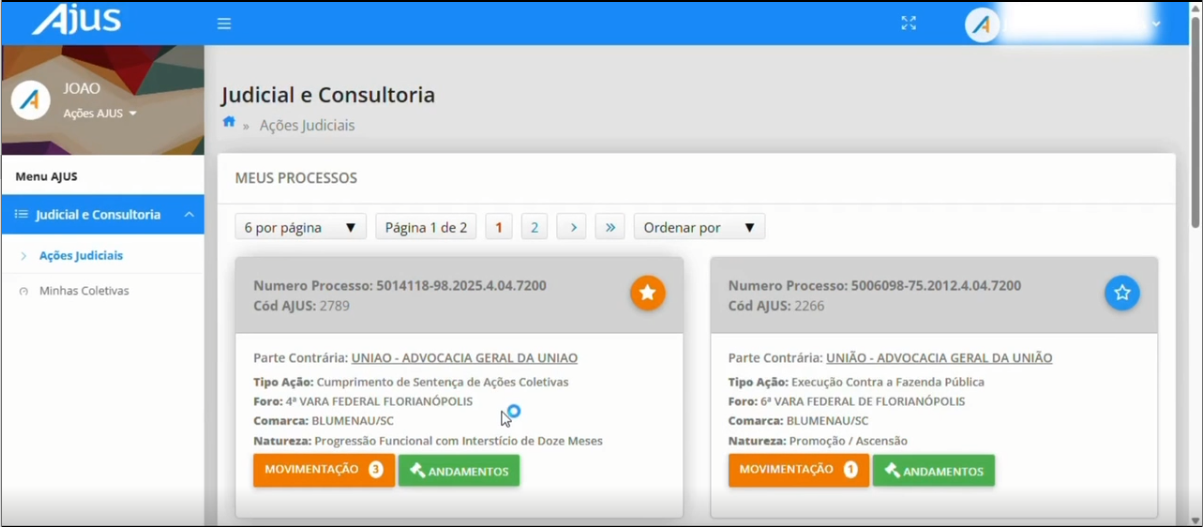
Task: Open the Ações AJUS dropdown
Action: point(100,113)
